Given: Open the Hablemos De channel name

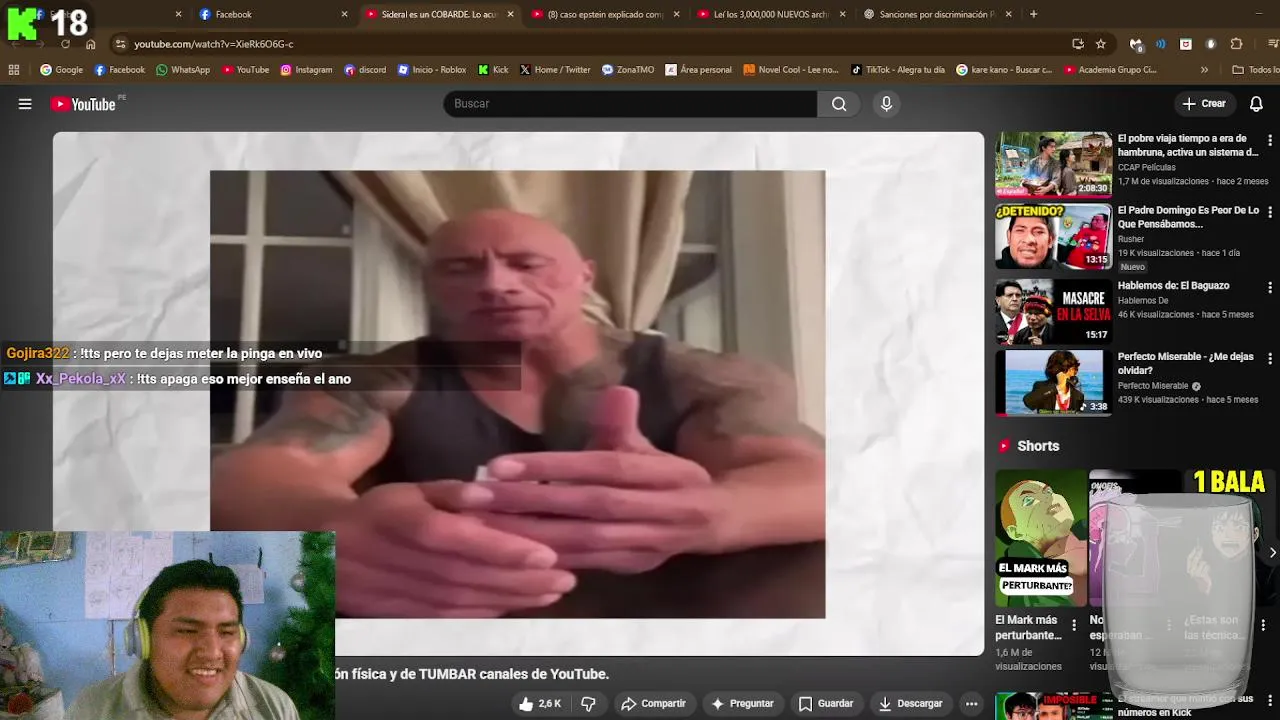Looking at the screenshot, I should pos(1143,301).
